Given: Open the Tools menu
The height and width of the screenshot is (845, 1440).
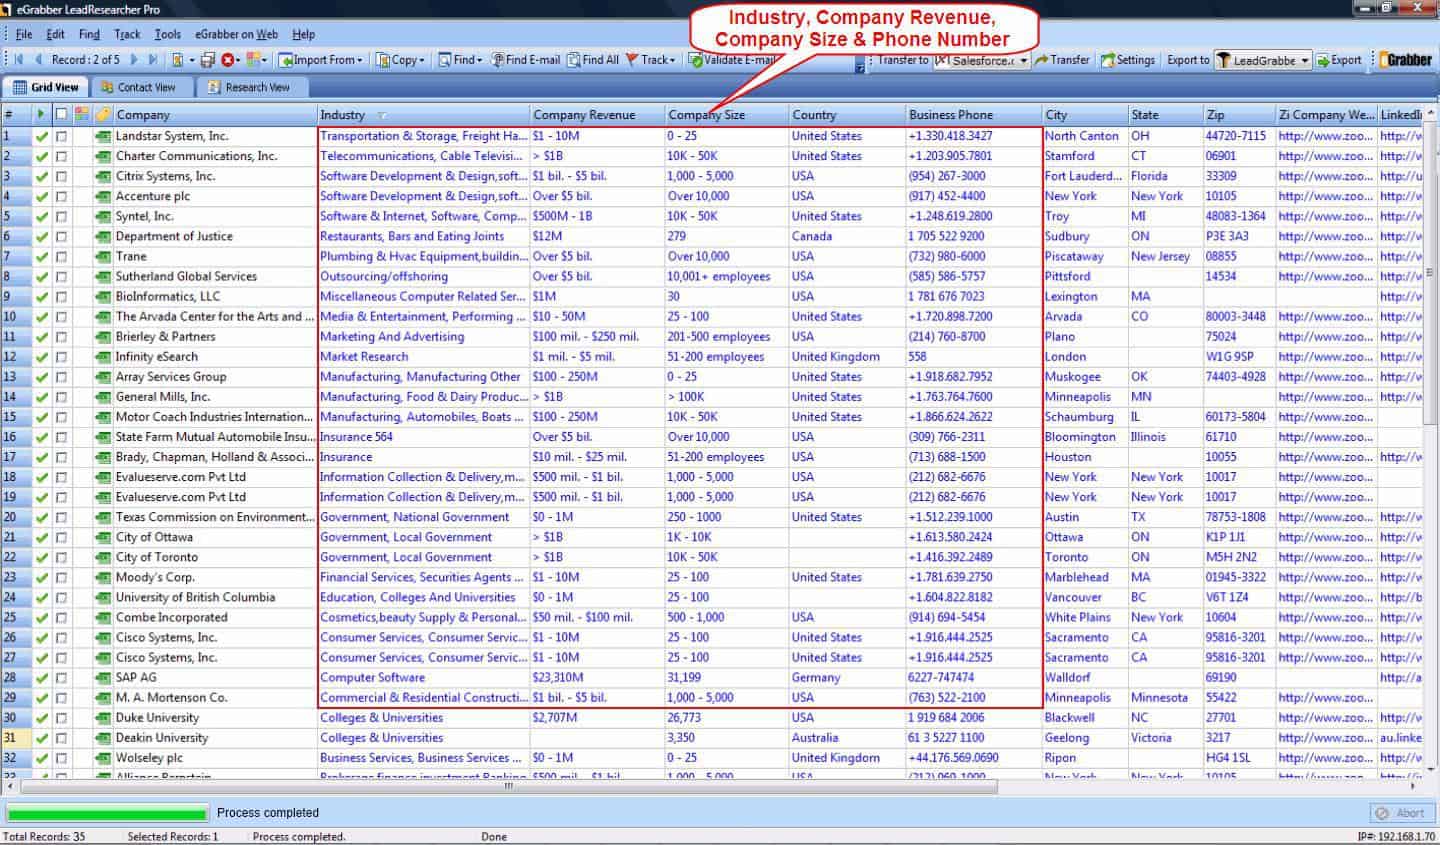Looking at the screenshot, I should click(167, 34).
